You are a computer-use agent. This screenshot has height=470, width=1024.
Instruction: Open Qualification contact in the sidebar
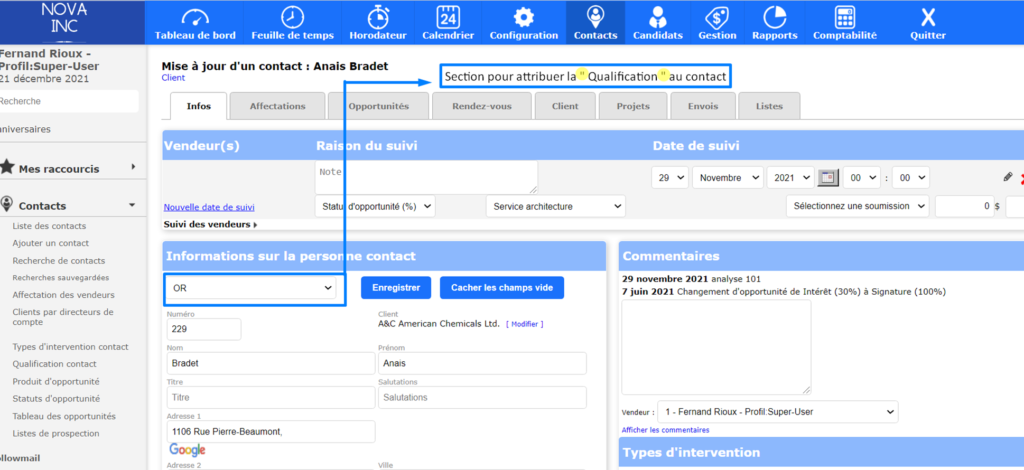tap(54, 364)
